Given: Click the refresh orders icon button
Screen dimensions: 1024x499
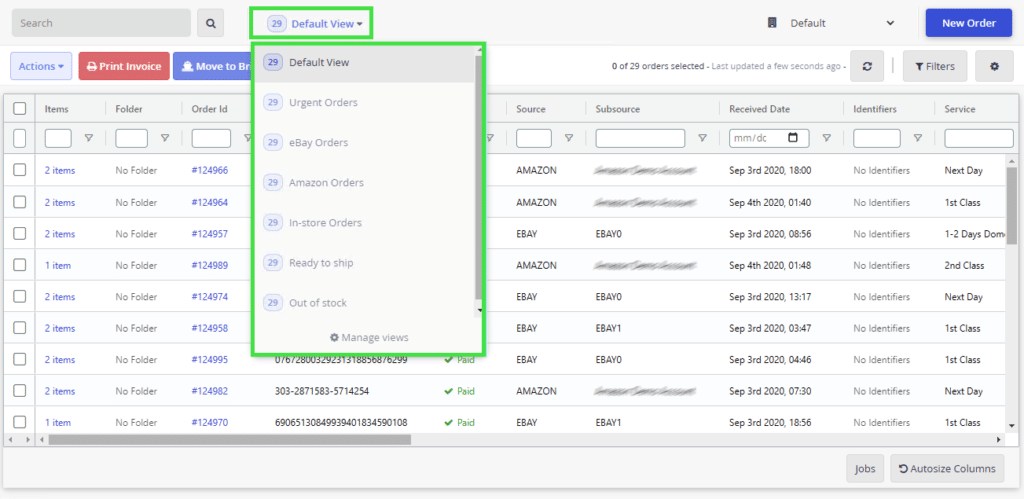Looking at the screenshot, I should coord(867,66).
